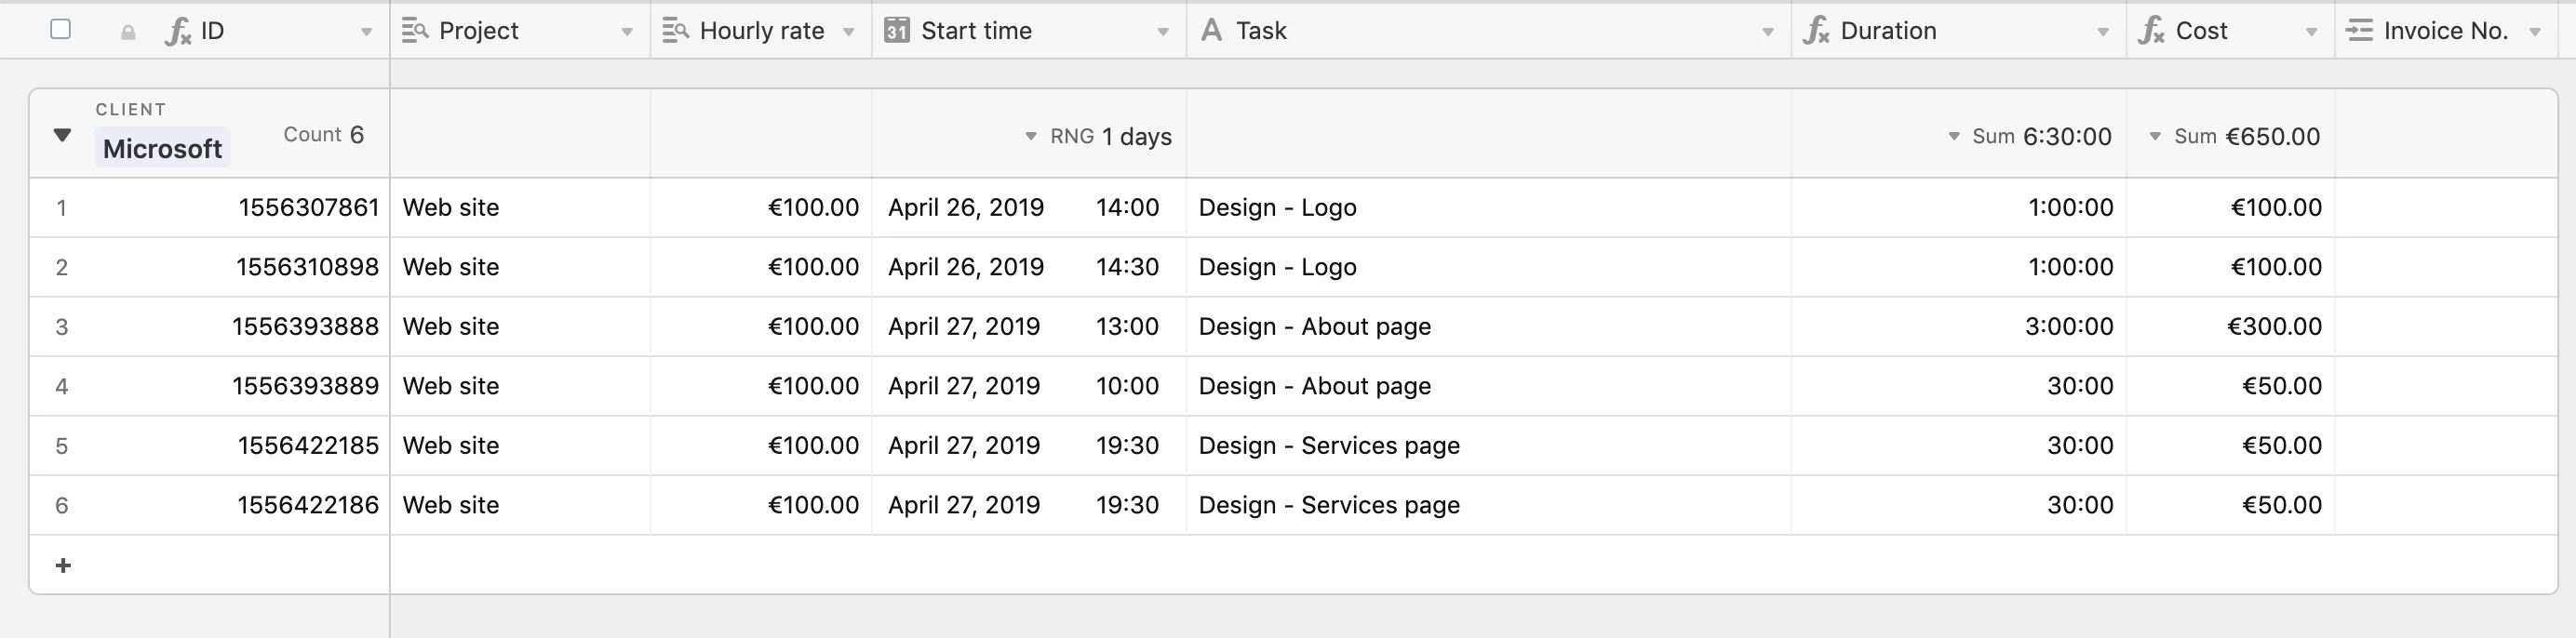
Task: Select the €100.00 hourly rate in row 4
Action: tap(761, 386)
